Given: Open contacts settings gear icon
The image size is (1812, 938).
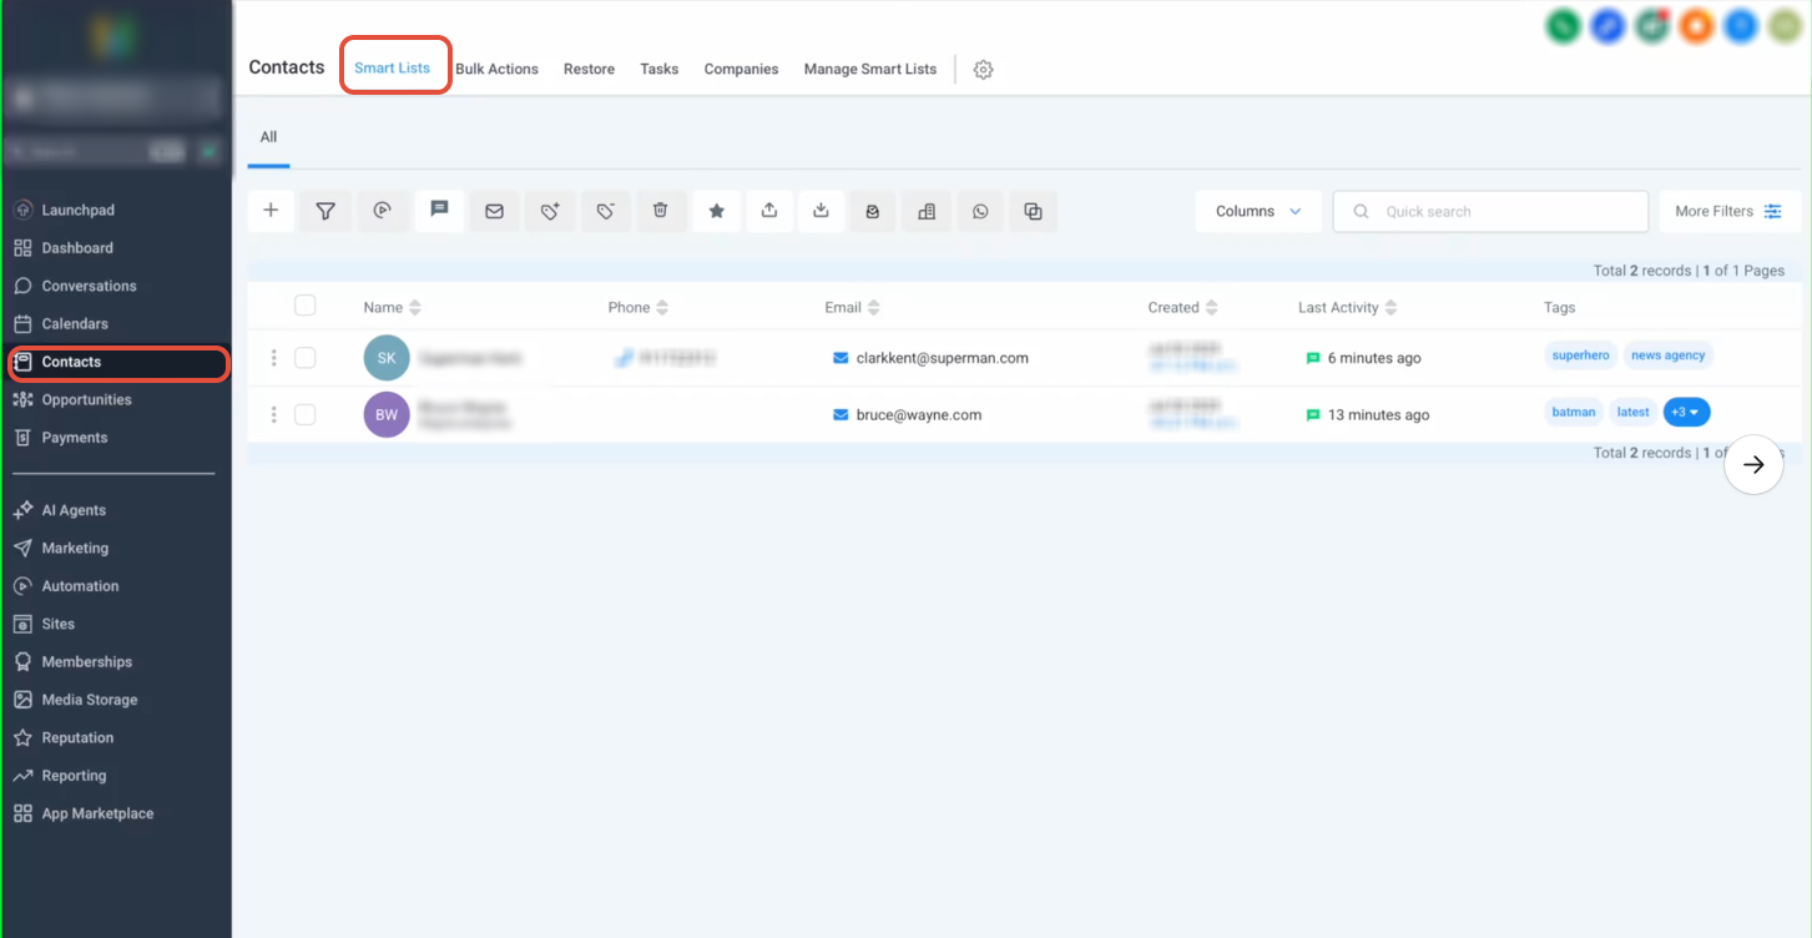Looking at the screenshot, I should (983, 69).
